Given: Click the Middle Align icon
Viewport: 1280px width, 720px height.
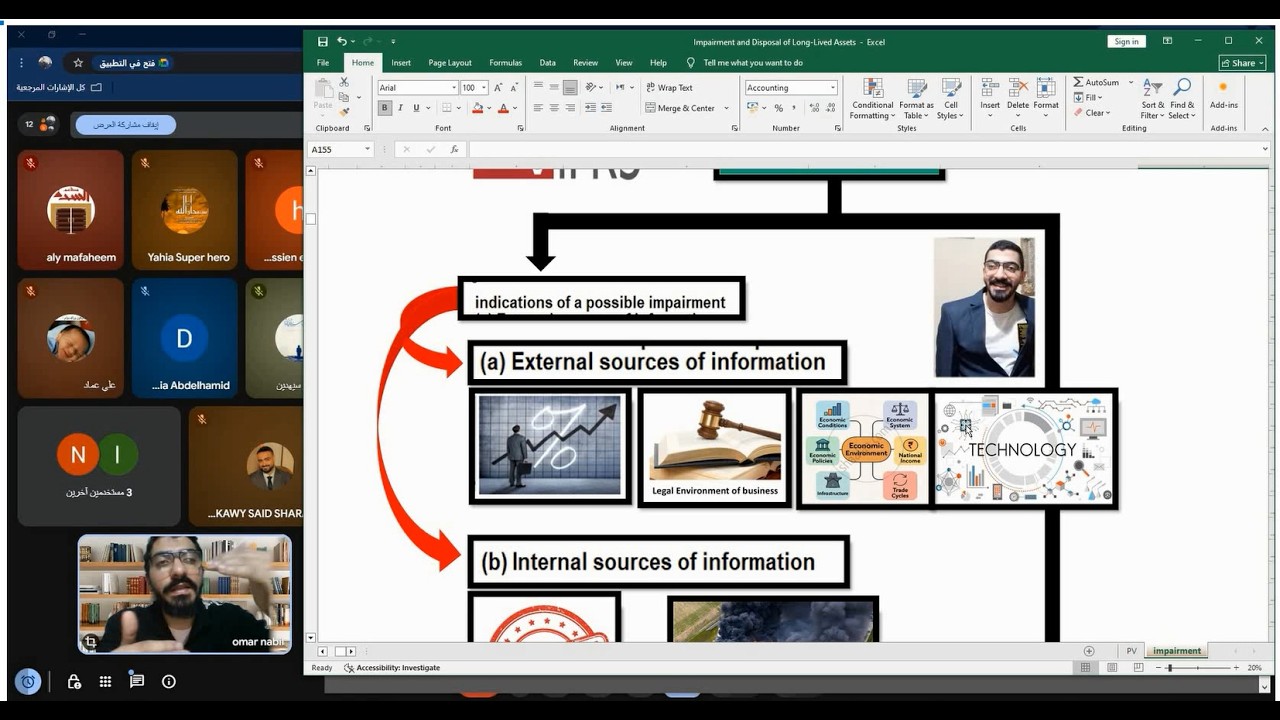Looking at the screenshot, I should [x=554, y=87].
